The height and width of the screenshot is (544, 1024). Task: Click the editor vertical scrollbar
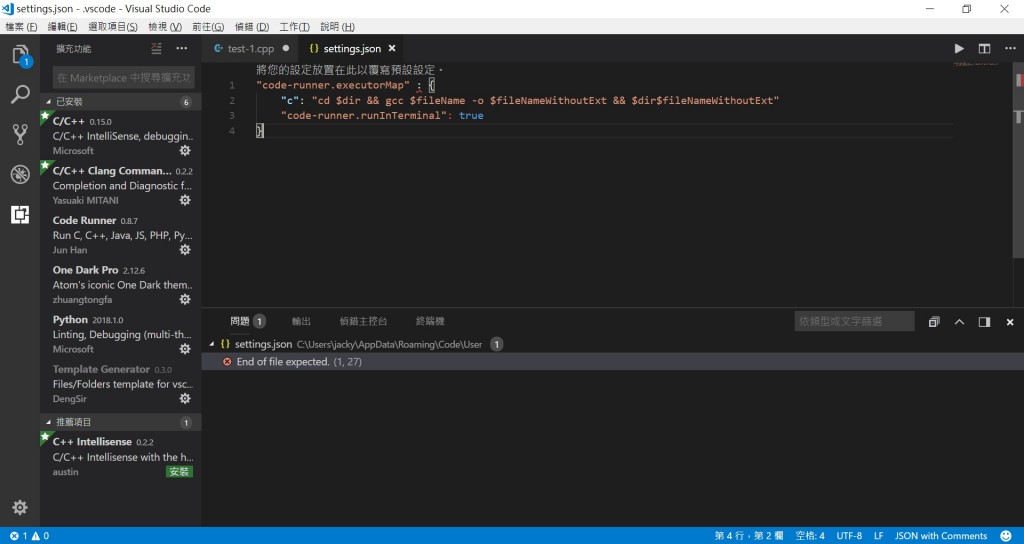pyautogui.click(x=1019, y=160)
